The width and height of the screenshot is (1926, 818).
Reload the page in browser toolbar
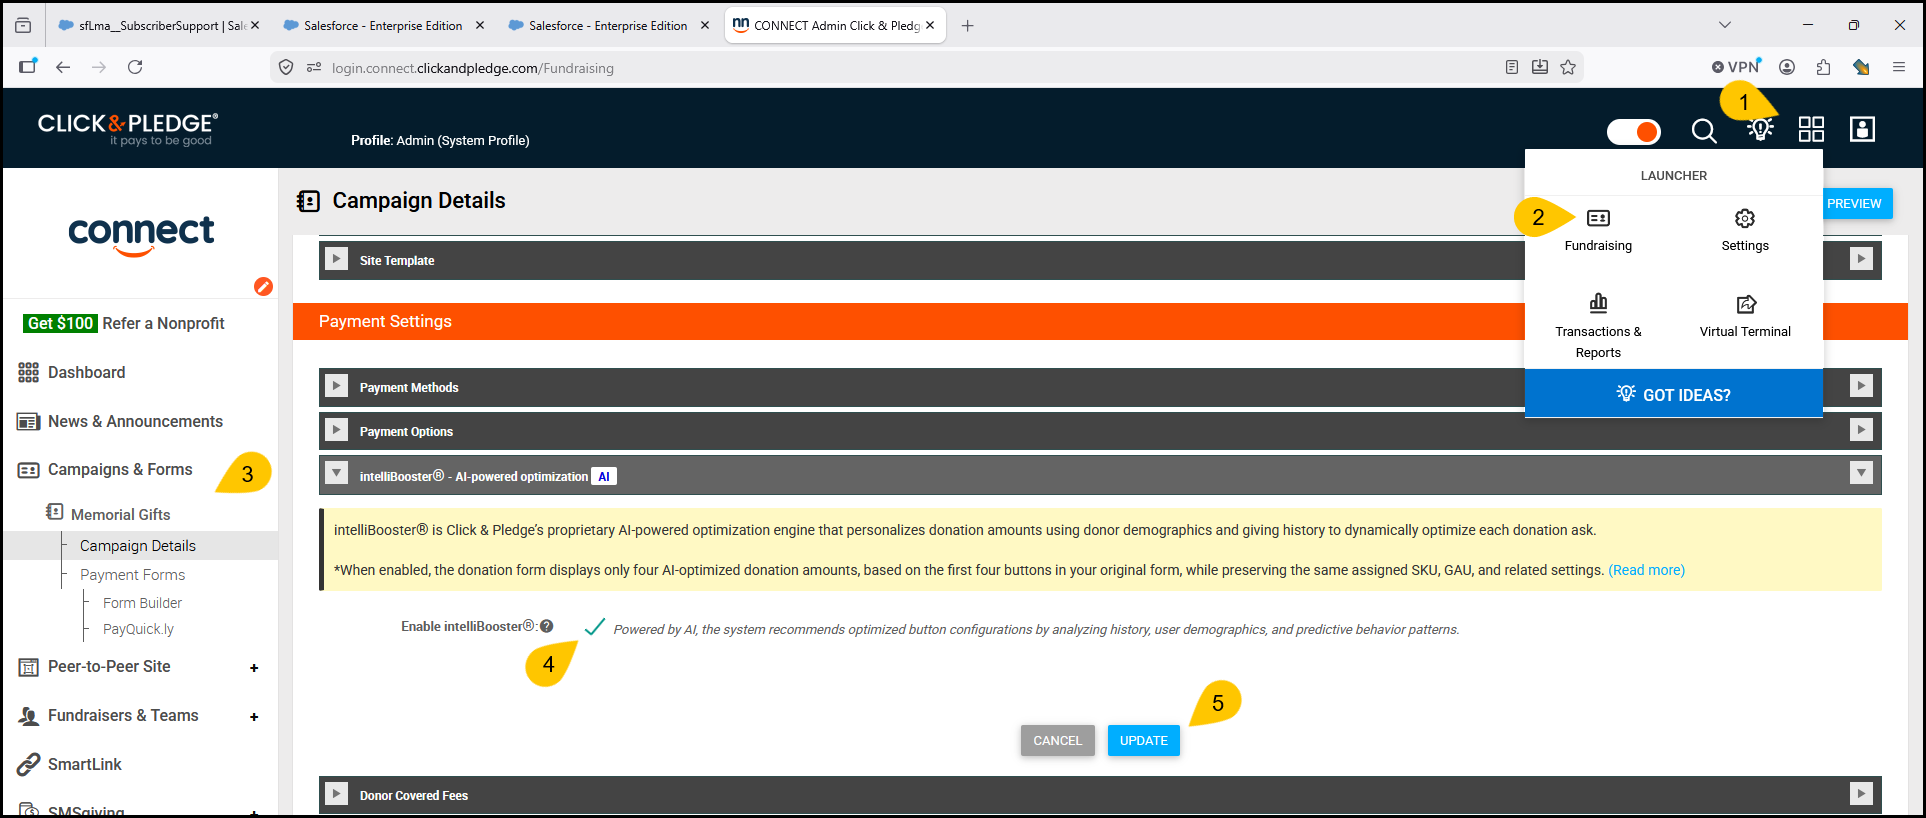[135, 67]
